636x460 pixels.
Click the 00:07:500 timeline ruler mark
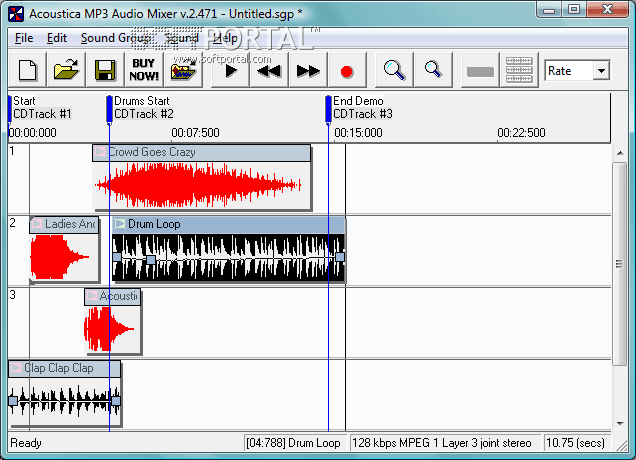point(195,133)
